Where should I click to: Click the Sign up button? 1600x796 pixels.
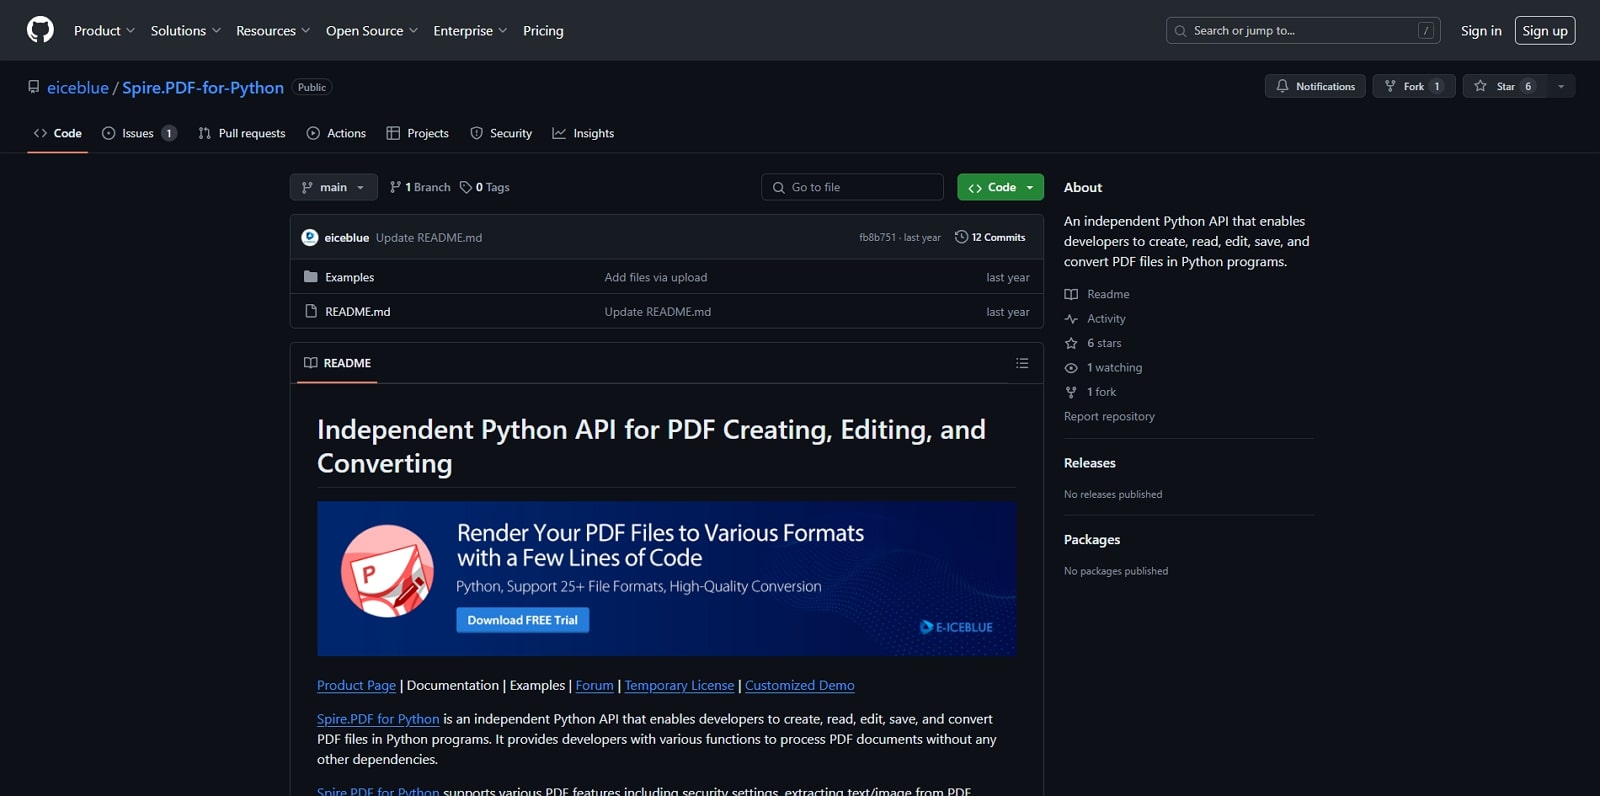click(x=1545, y=31)
